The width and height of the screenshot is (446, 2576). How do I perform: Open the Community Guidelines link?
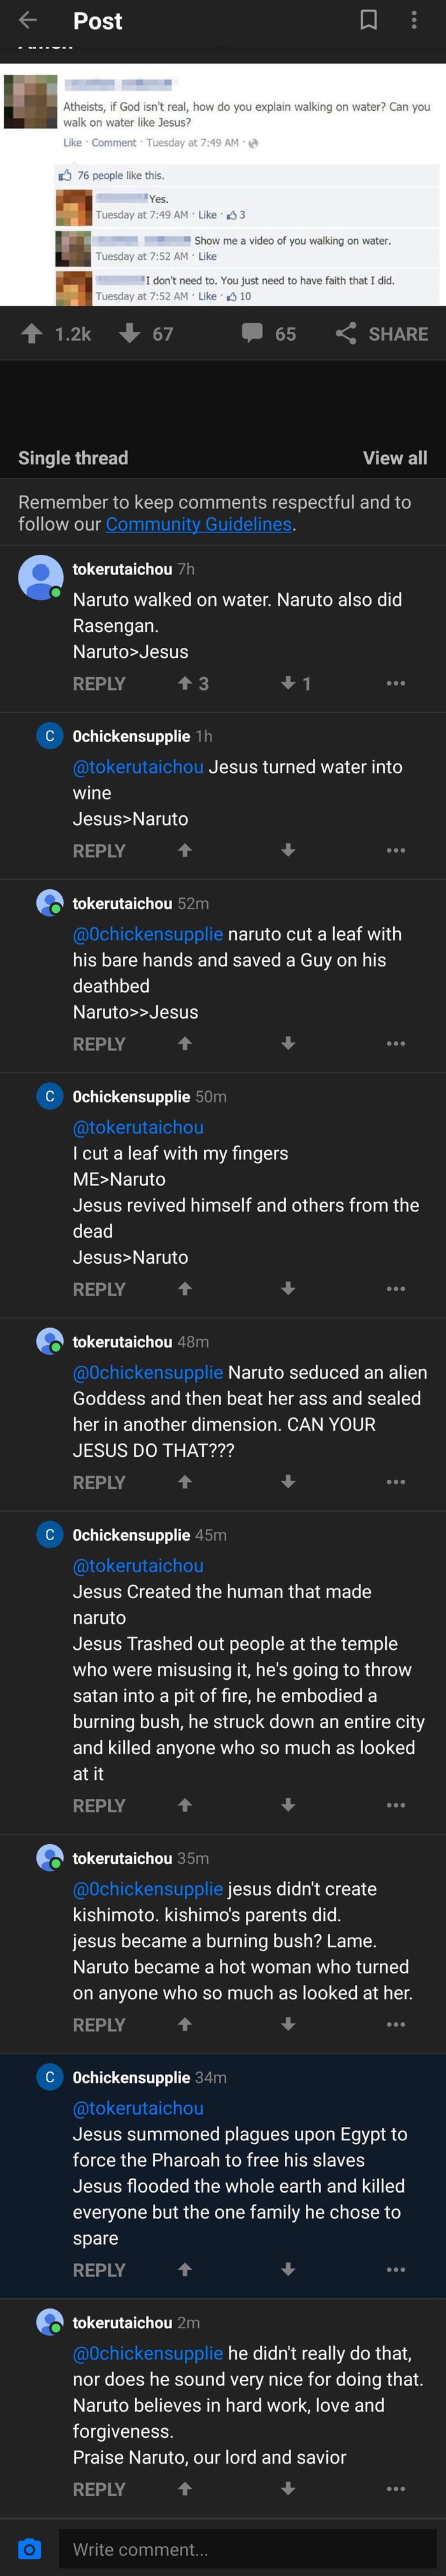[x=198, y=524]
